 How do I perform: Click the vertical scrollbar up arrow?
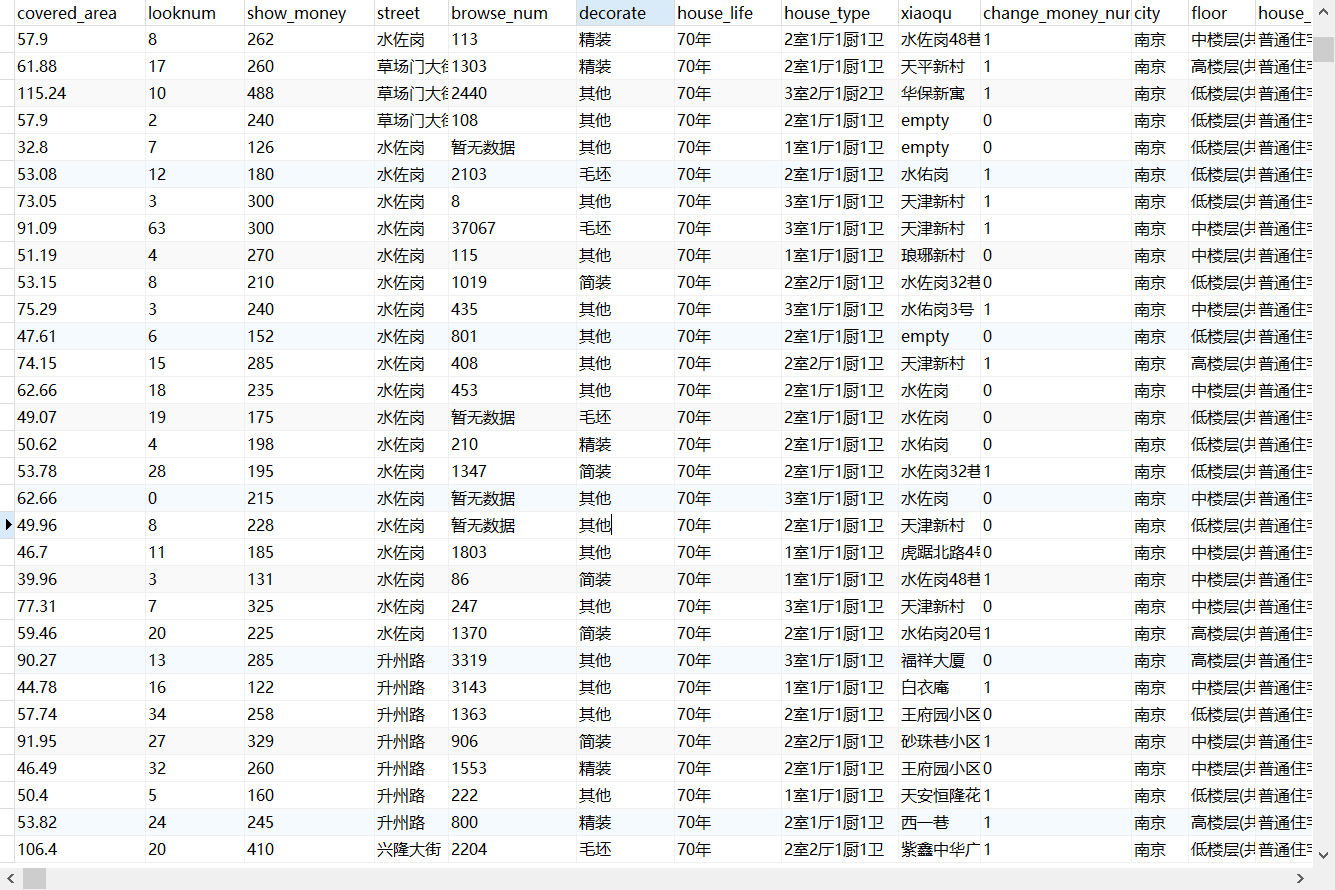point(1324,10)
